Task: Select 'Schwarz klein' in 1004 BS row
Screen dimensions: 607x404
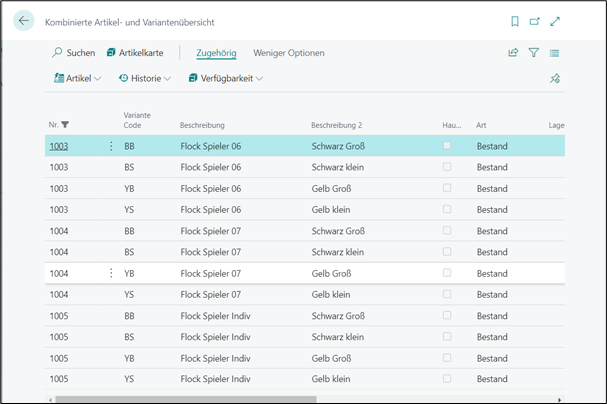Action: [x=338, y=252]
